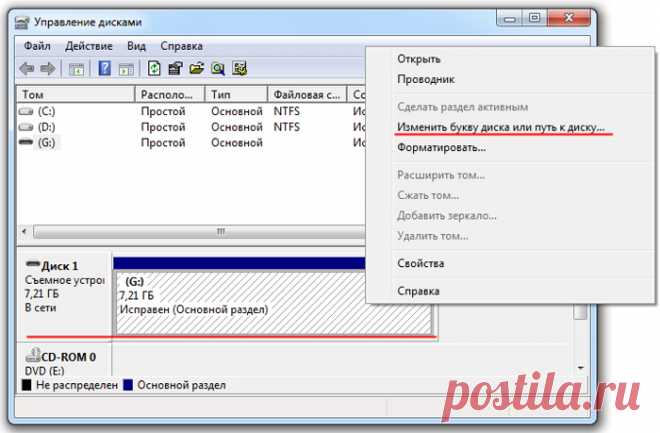Click the horizontal scrollbar left arrow
This screenshot has width=660, height=433.
click(24, 231)
